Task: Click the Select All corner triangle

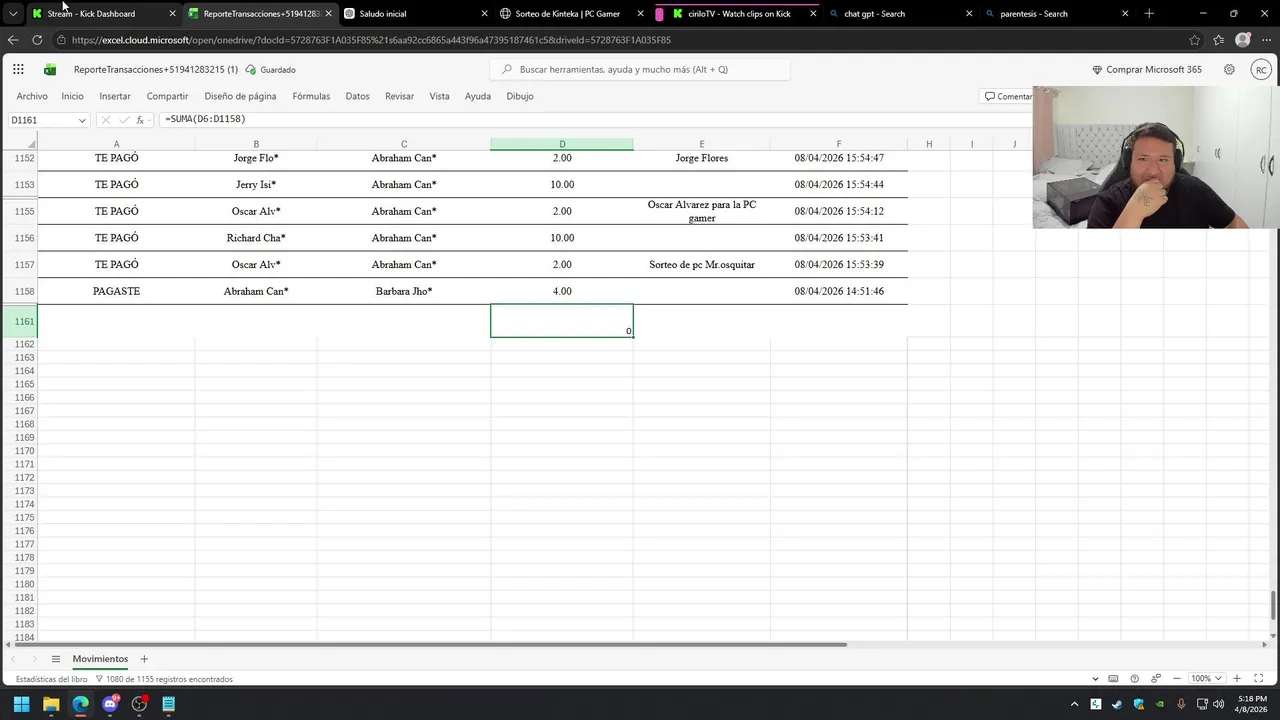Action: (30, 145)
